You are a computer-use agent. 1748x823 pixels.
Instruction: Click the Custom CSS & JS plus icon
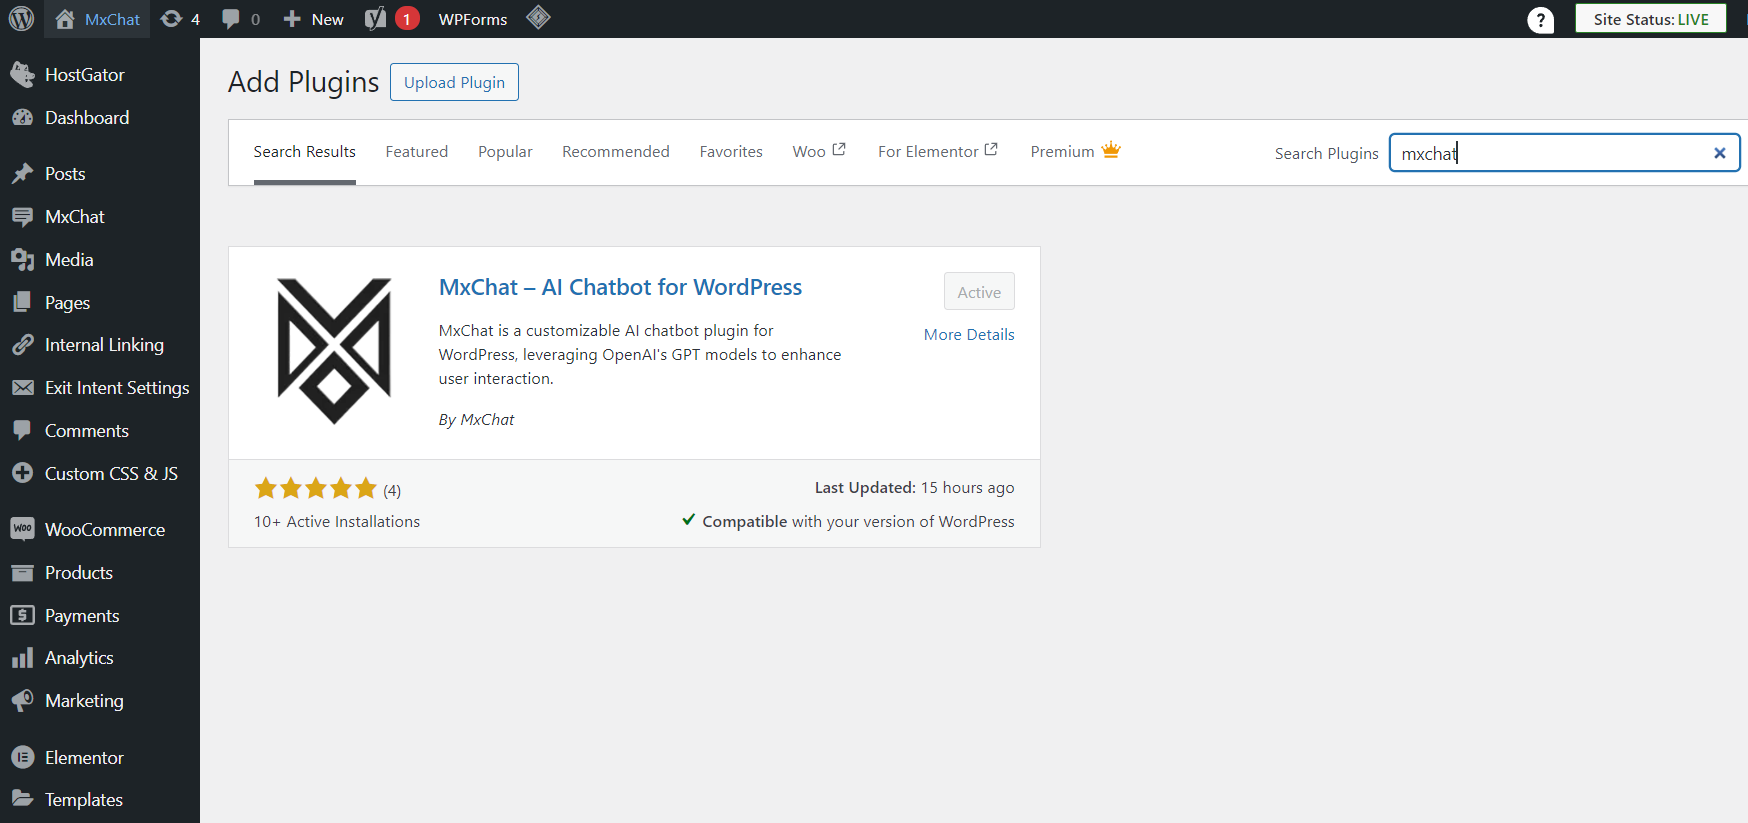pos(22,474)
